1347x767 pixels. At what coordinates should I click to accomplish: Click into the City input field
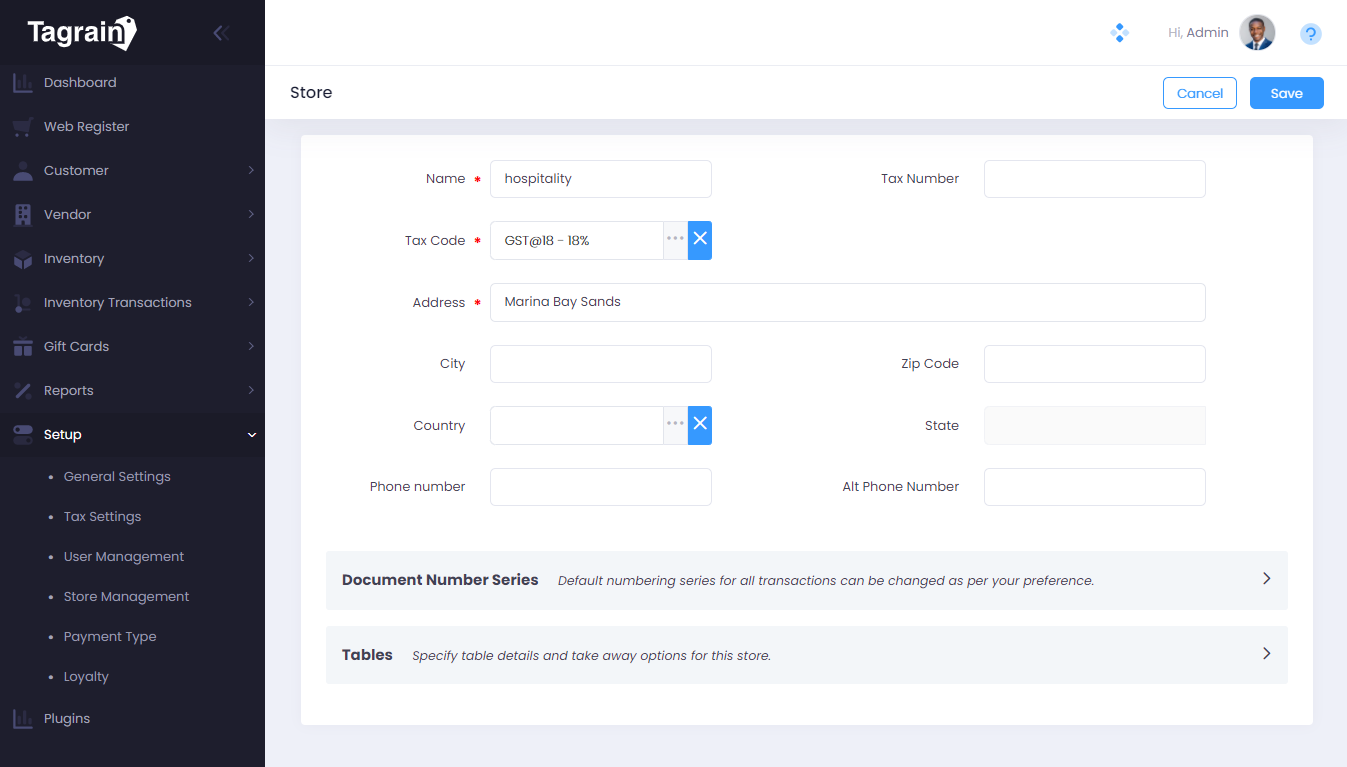tap(600, 364)
